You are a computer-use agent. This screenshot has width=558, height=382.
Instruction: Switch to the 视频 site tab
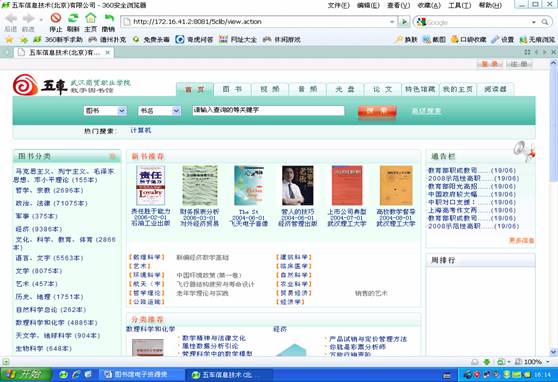270,89
